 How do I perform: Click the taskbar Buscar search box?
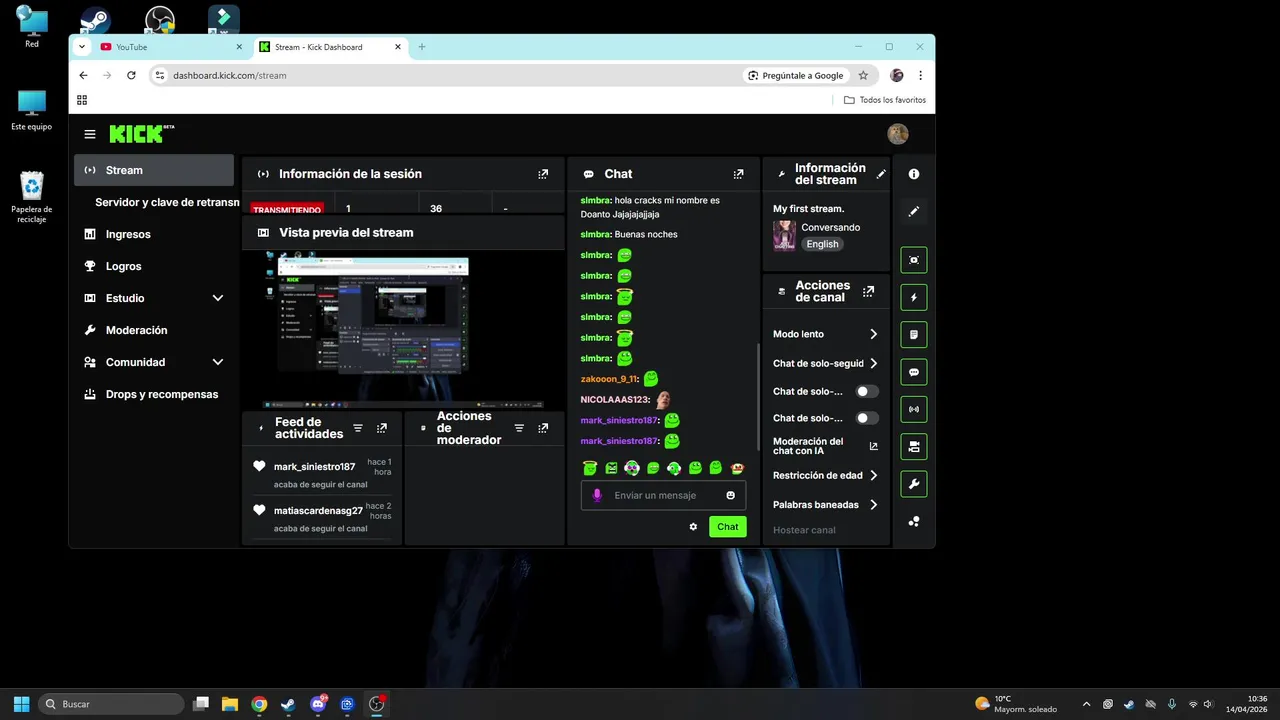(111, 704)
